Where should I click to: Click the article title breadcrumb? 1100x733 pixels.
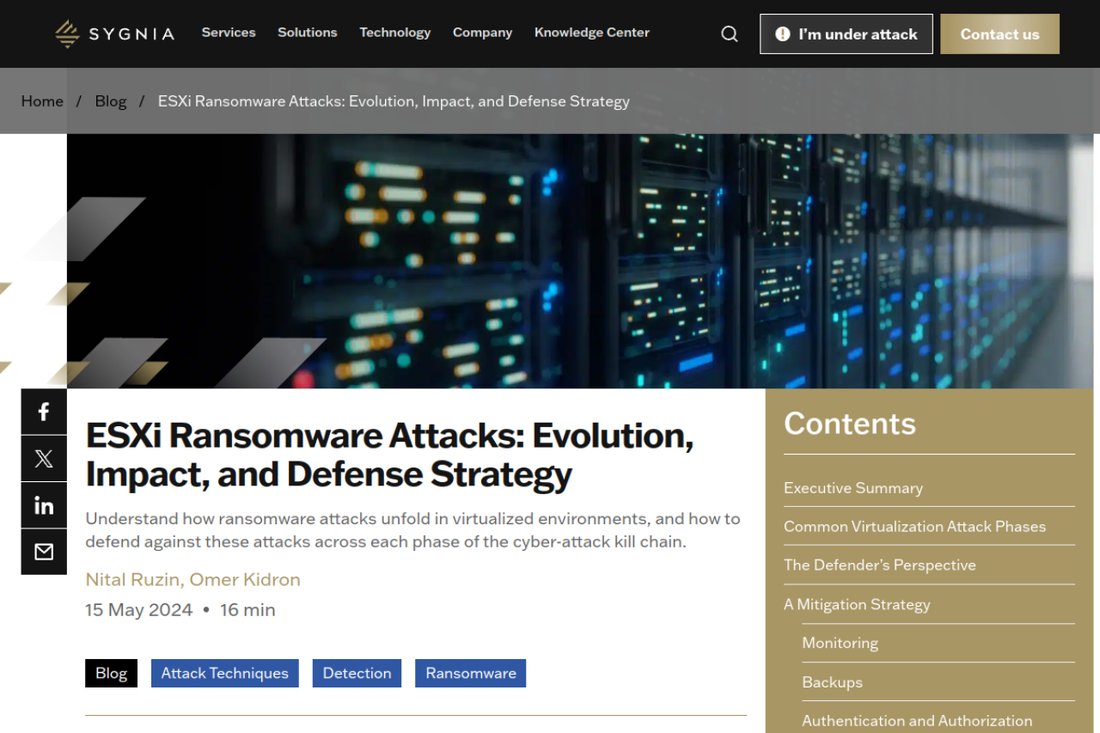tap(394, 101)
